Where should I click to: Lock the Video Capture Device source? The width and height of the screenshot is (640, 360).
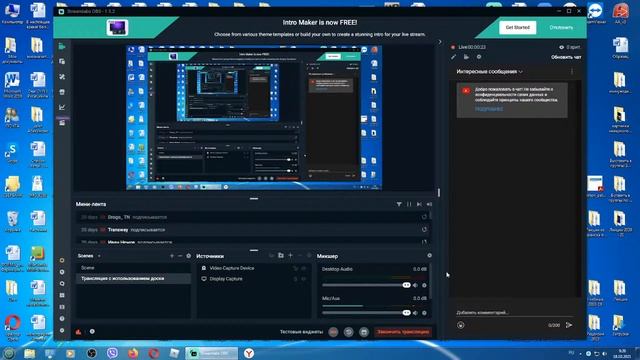296,268
